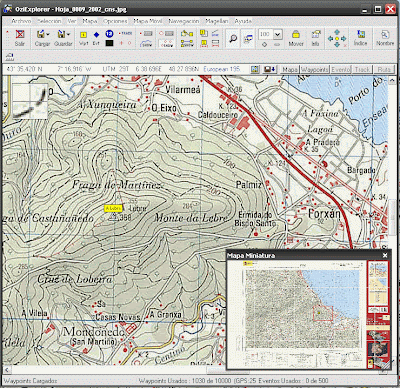The width and height of the screenshot is (400, 388).
Task: Open the Mapa menu
Action: coord(90,21)
